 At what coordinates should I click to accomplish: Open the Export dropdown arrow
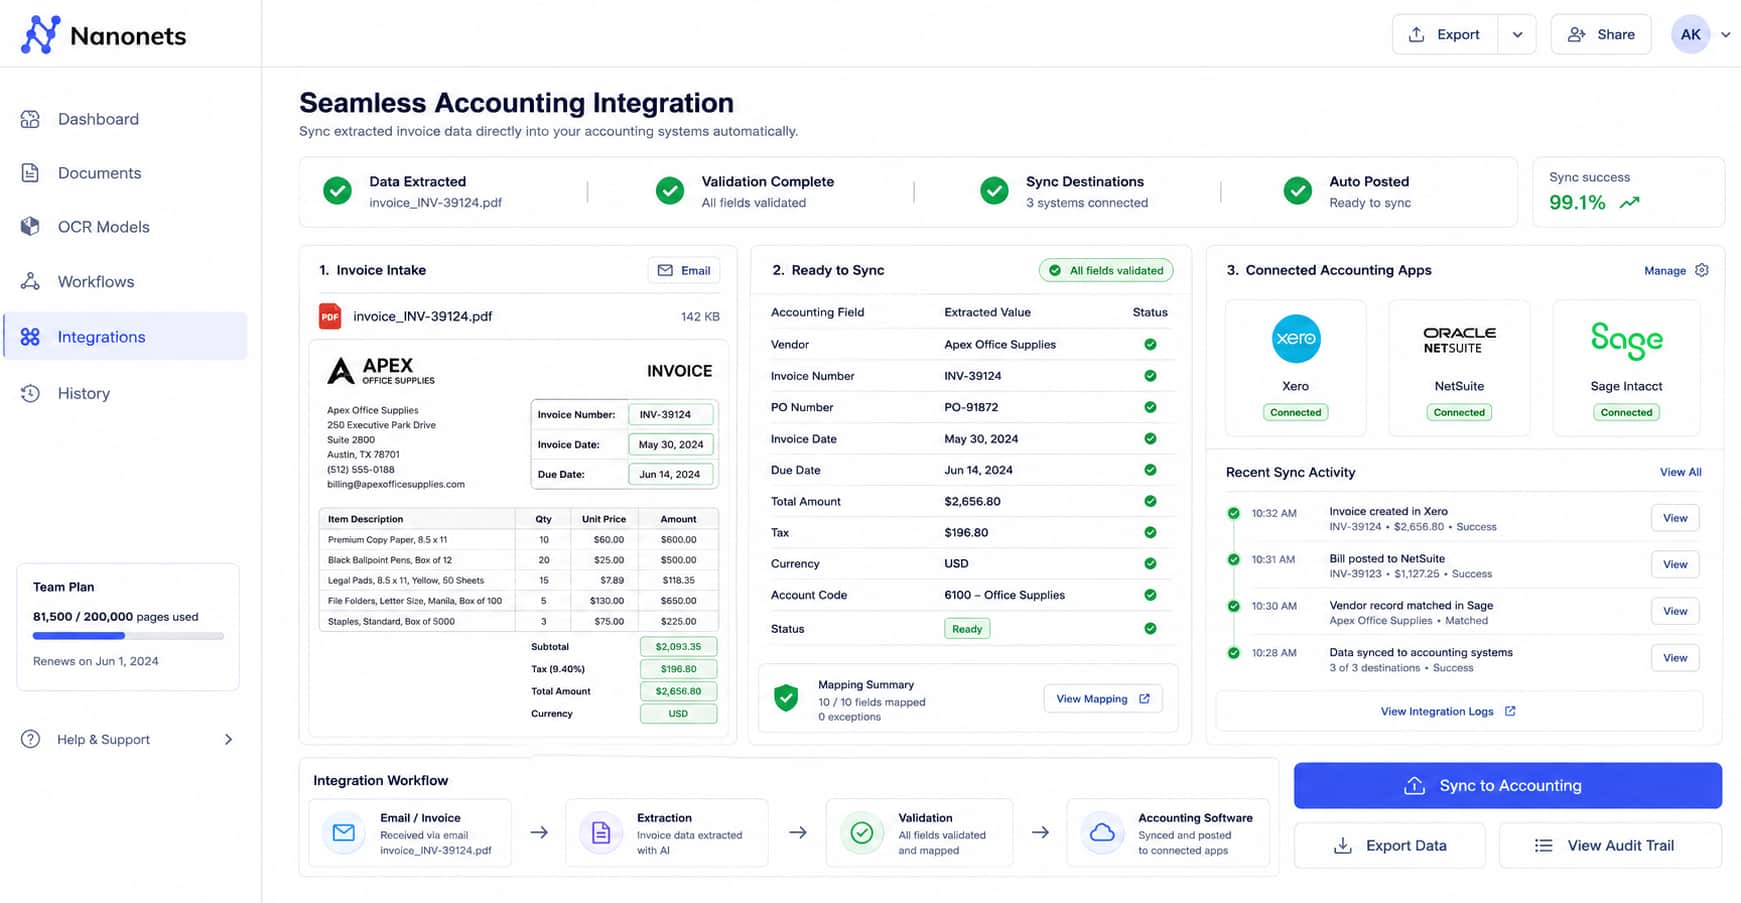tap(1517, 34)
